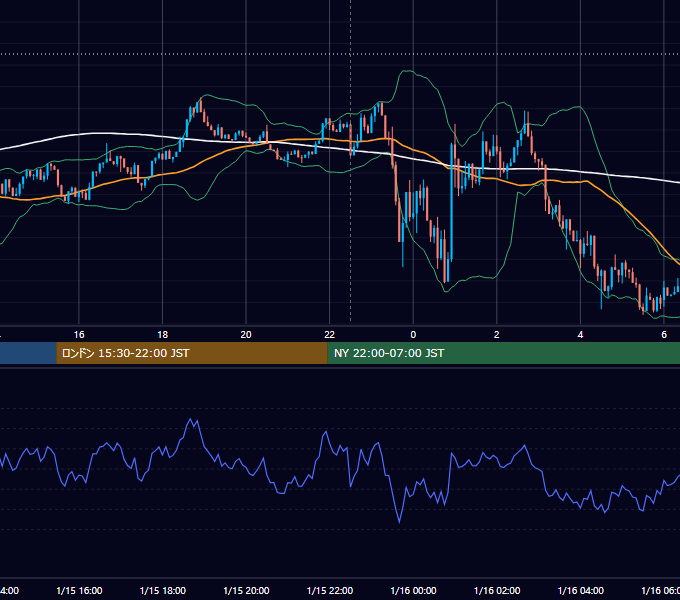Click the 4 hour label on the price chart axis
680x600 pixels.
coord(580,335)
